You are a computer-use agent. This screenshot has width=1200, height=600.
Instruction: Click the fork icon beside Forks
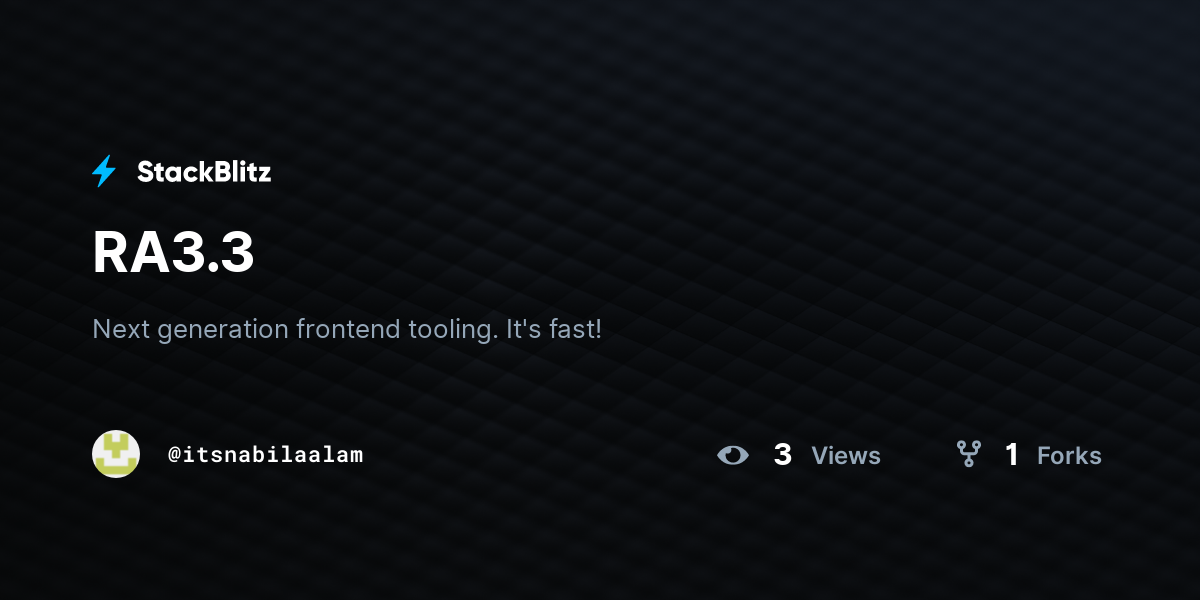(968, 455)
